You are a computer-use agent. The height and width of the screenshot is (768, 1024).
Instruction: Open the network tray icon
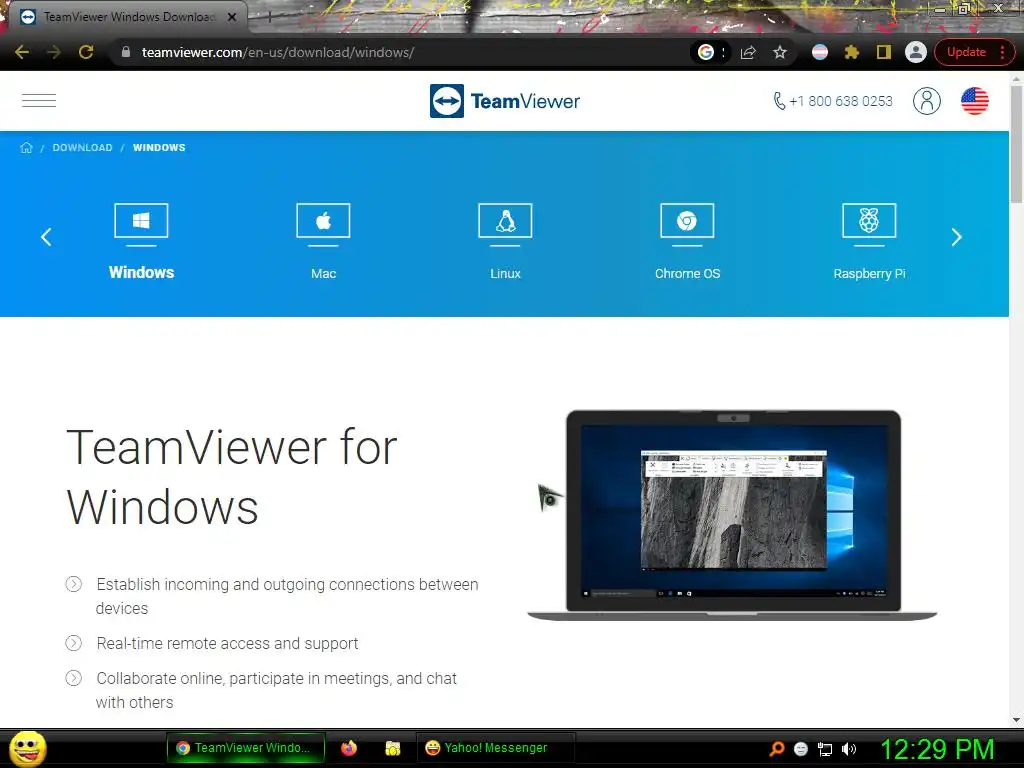point(825,749)
